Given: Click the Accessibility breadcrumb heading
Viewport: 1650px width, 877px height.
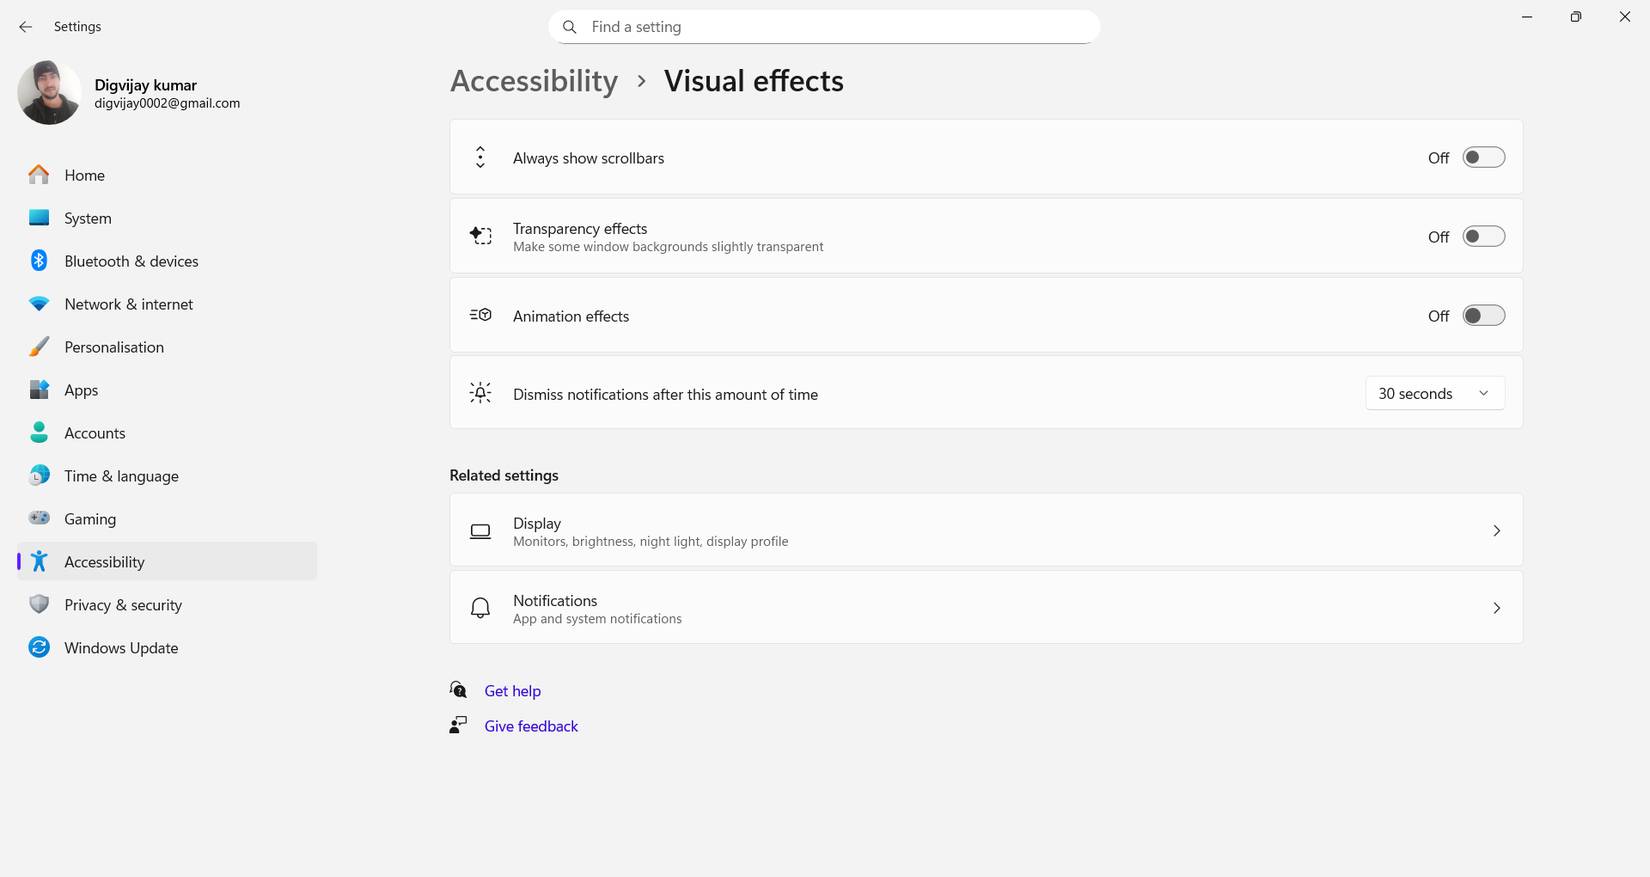Looking at the screenshot, I should 534,81.
